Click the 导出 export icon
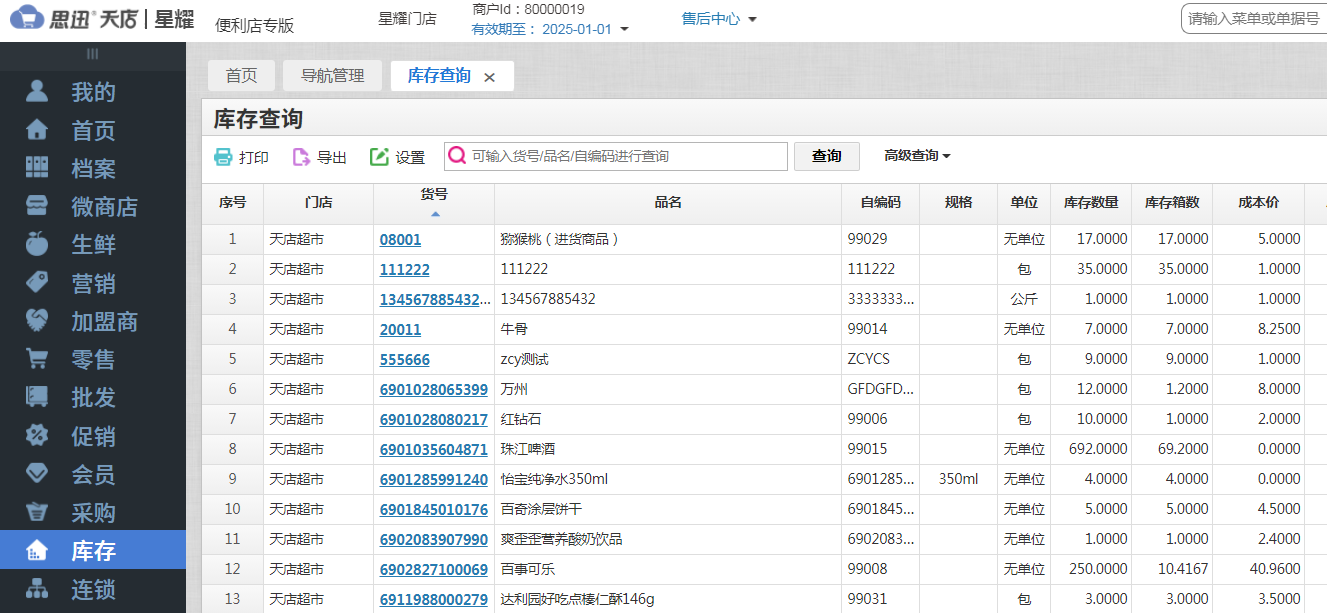This screenshot has height=613, width=1327. pos(301,157)
